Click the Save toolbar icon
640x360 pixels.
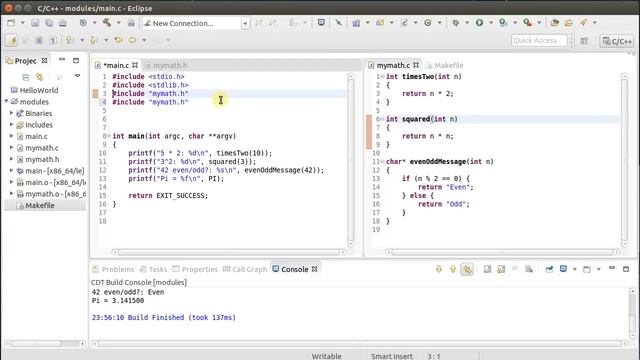(x=35, y=23)
